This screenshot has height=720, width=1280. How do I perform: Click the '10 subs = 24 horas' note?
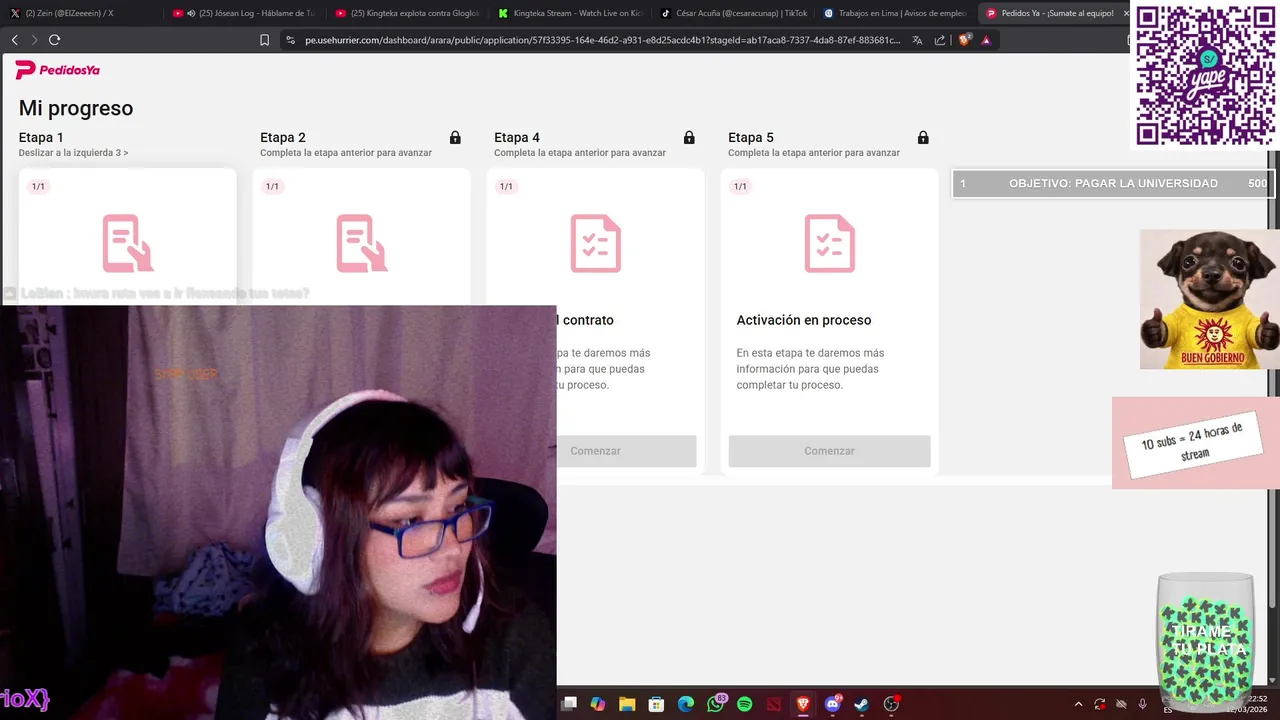click(1195, 442)
